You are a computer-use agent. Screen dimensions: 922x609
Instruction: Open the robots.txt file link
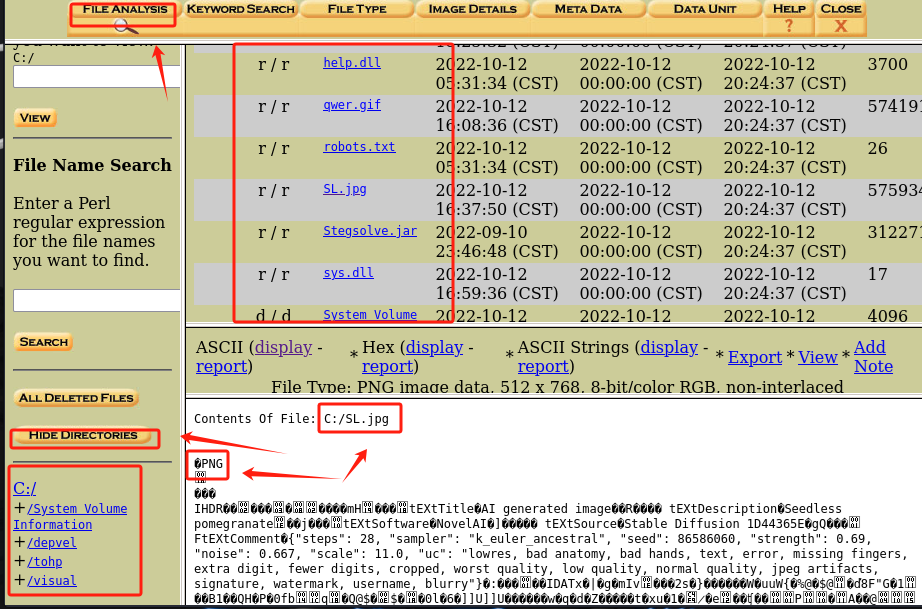pyautogui.click(x=359, y=146)
